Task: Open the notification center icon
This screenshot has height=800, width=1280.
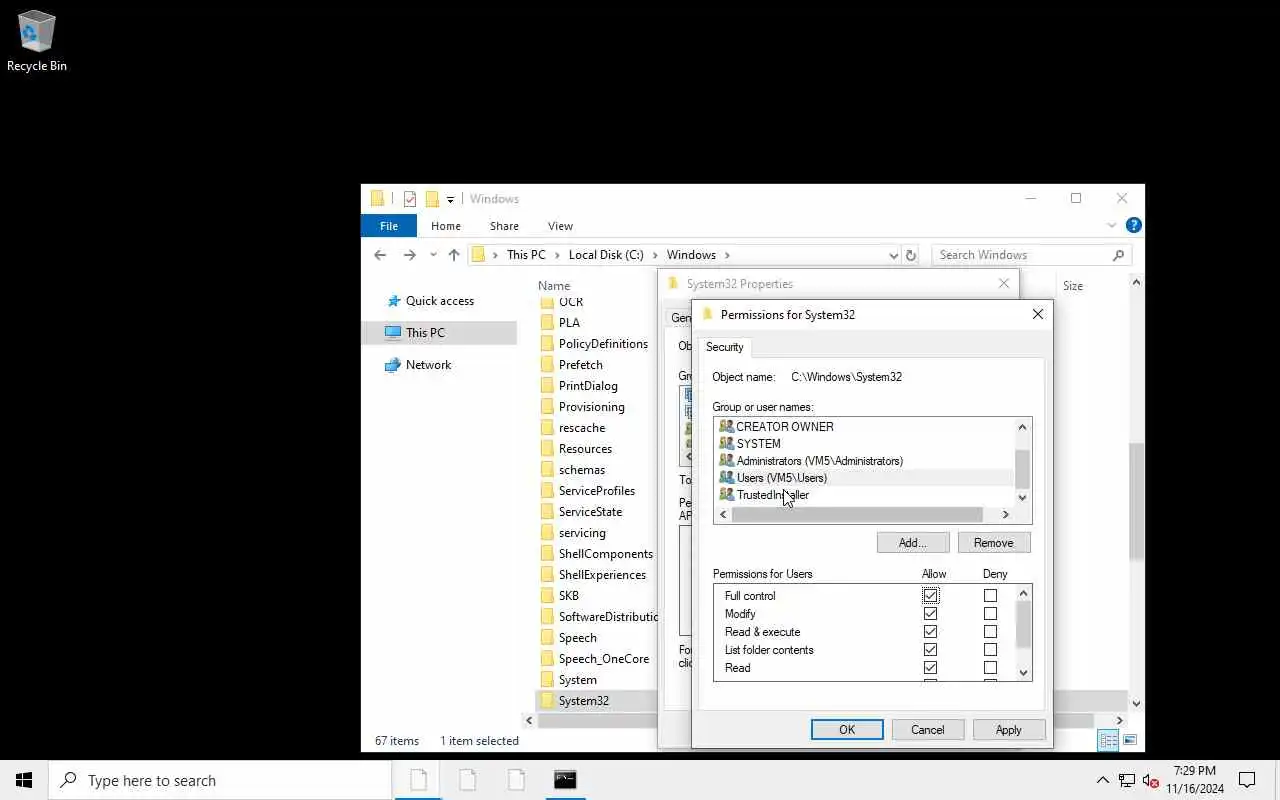Action: pyautogui.click(x=1247, y=780)
